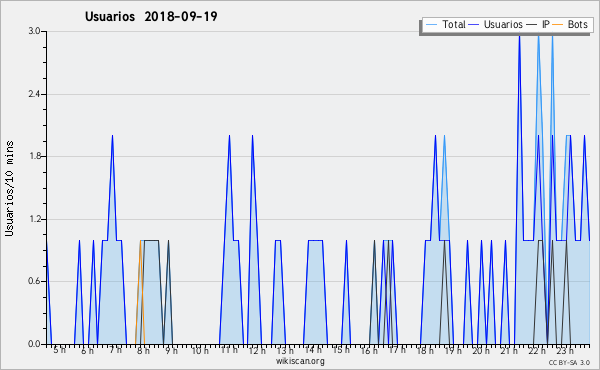This screenshot has width=600, height=370.
Task: Click the '7 h' x-axis label
Action: 116,350
